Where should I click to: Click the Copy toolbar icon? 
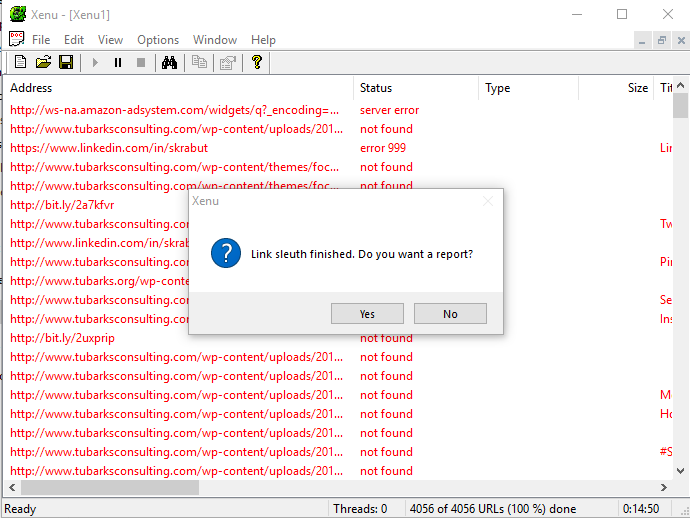(x=199, y=63)
